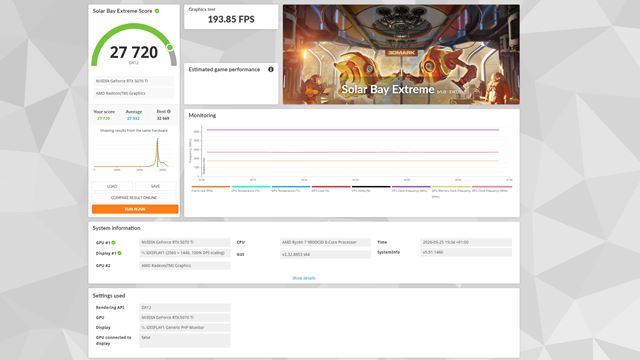Click the Display #1 resolution field
640x360 pixels.
184,253
